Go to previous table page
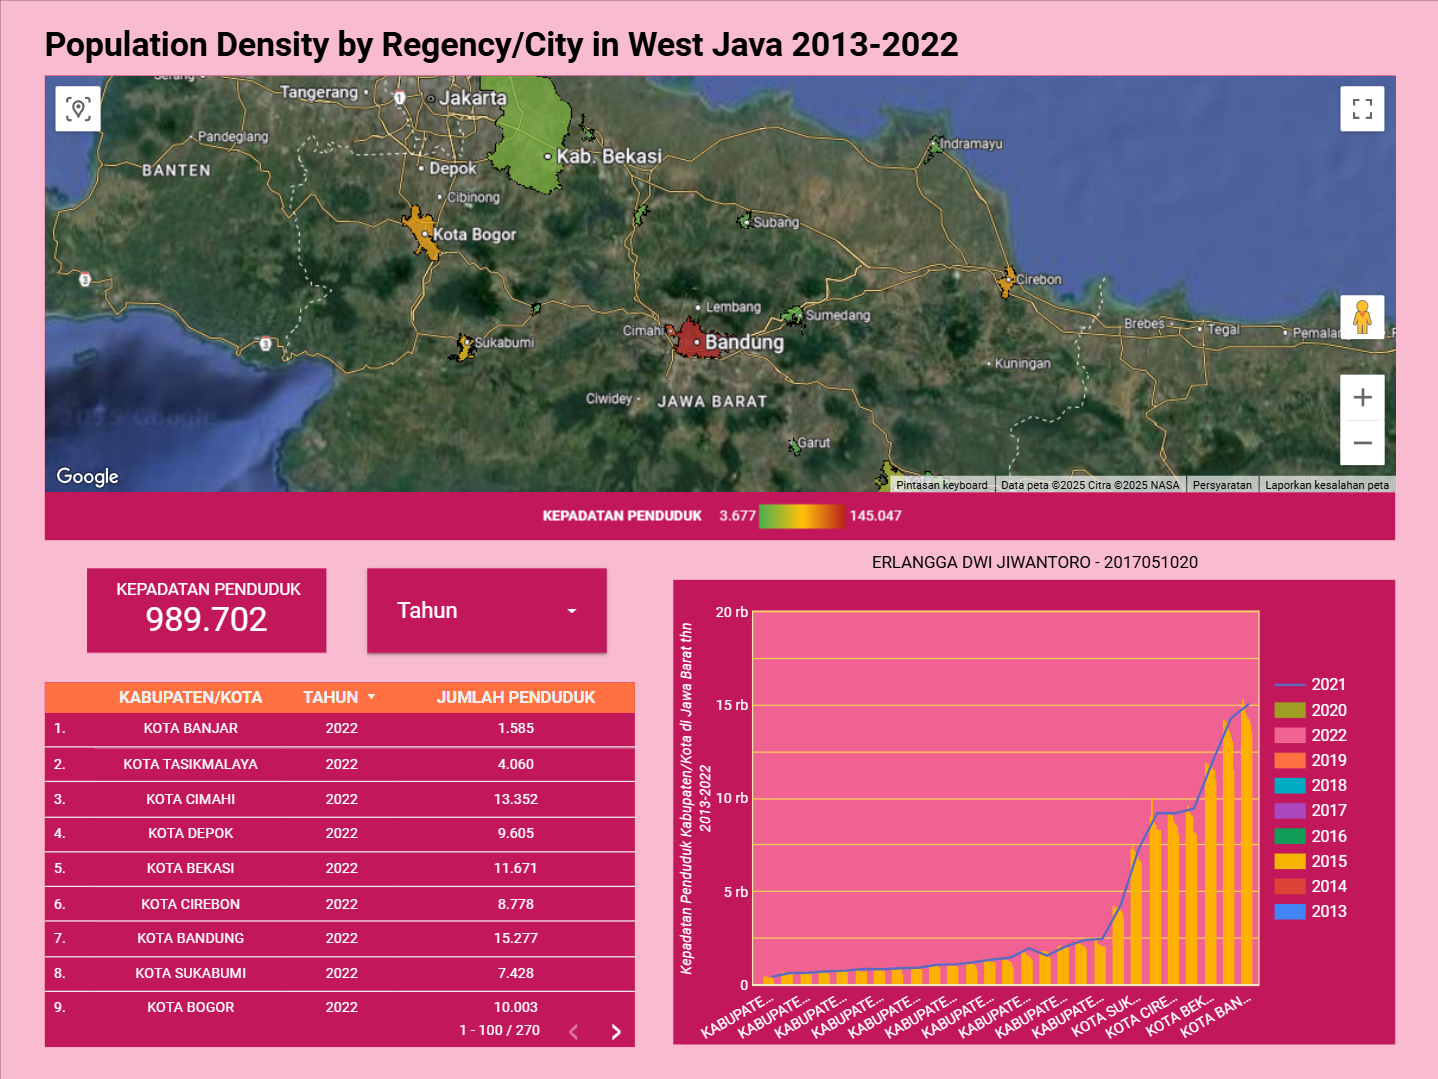The image size is (1438, 1079). [574, 1032]
